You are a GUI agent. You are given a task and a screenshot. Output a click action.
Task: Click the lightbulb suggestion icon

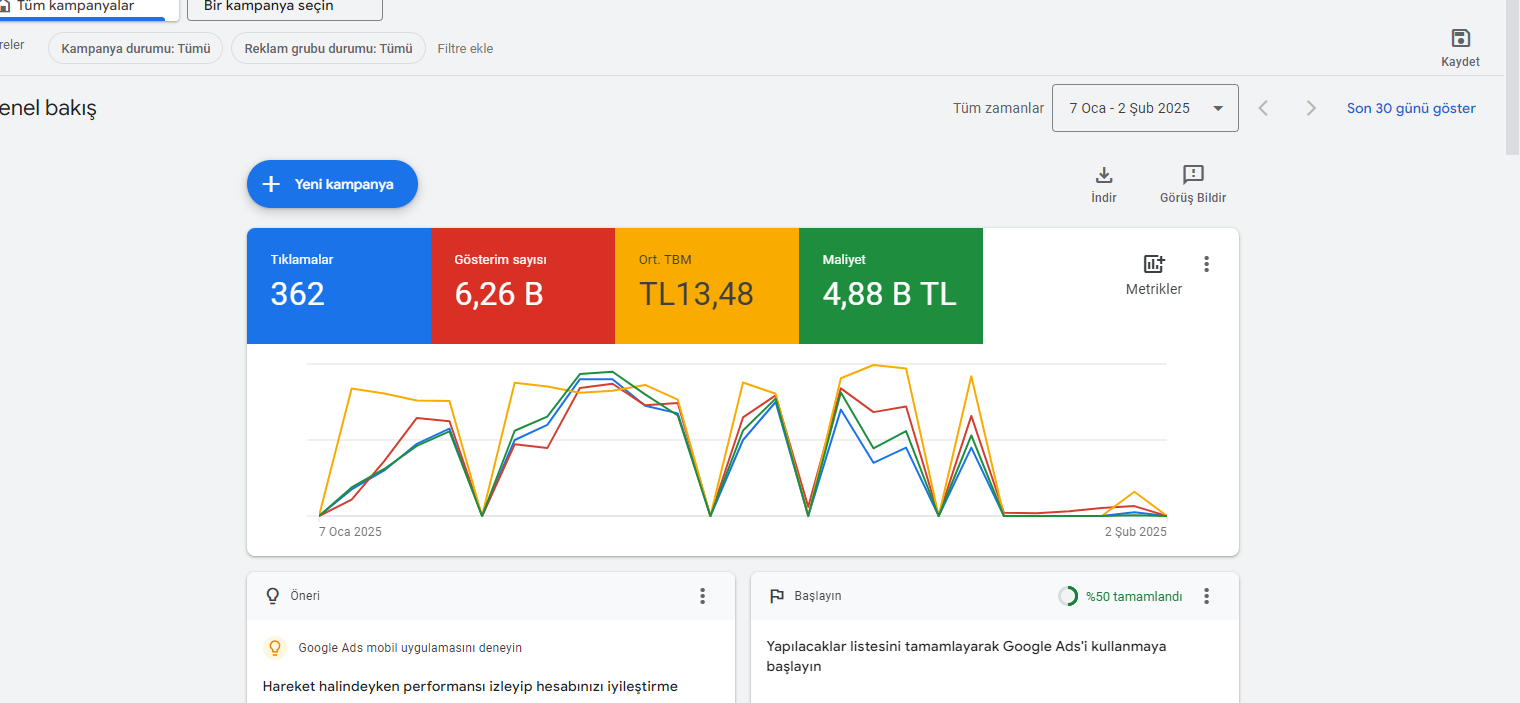coord(275,648)
